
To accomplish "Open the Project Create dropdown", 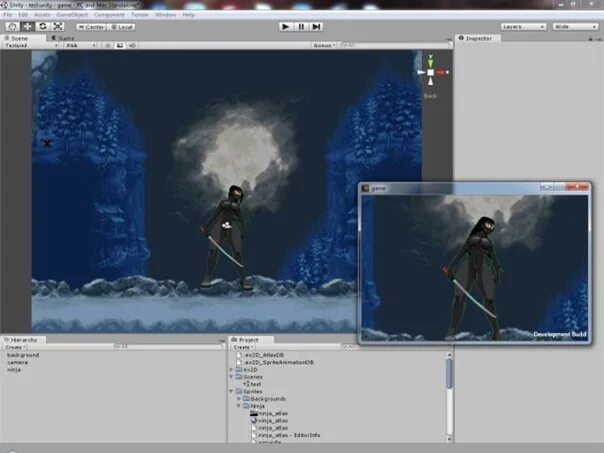I will click(x=242, y=347).
